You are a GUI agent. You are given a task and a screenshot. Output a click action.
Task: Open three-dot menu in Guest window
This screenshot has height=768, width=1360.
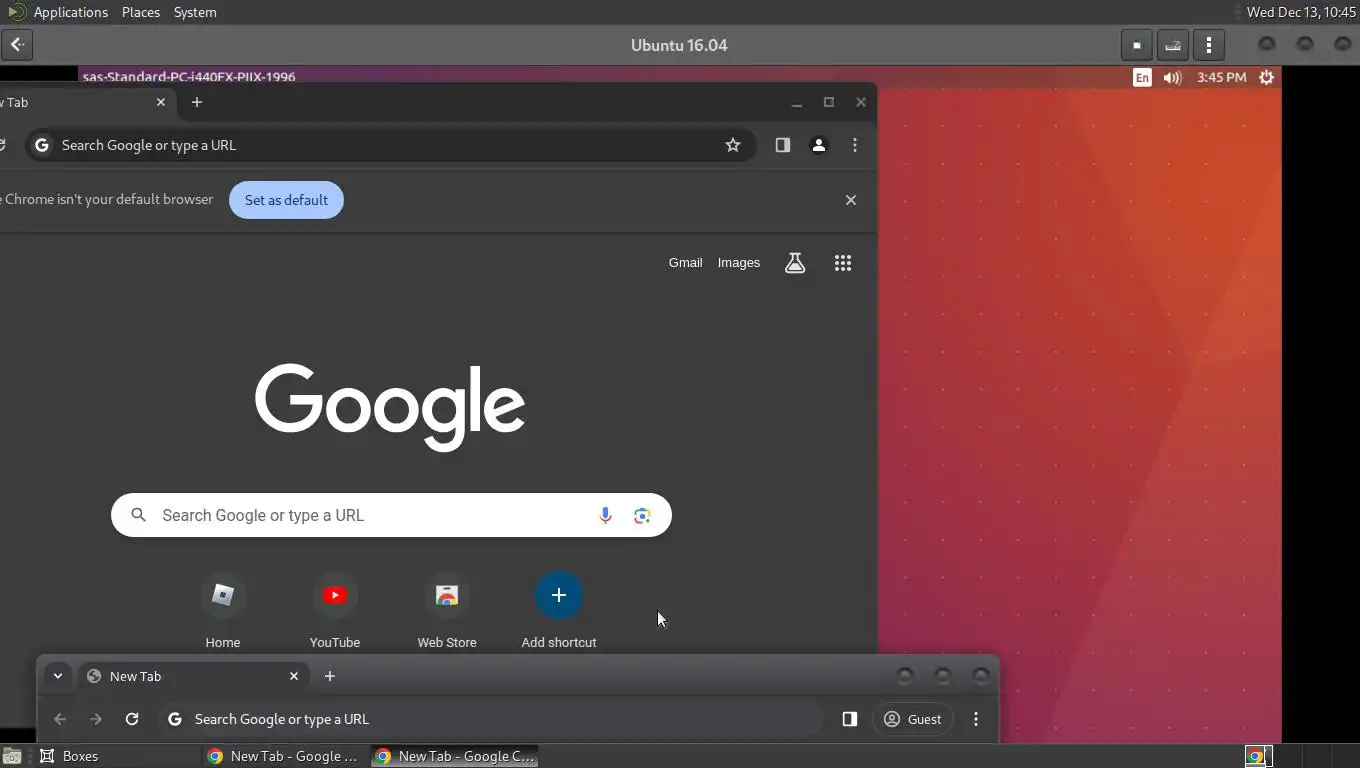tap(976, 719)
